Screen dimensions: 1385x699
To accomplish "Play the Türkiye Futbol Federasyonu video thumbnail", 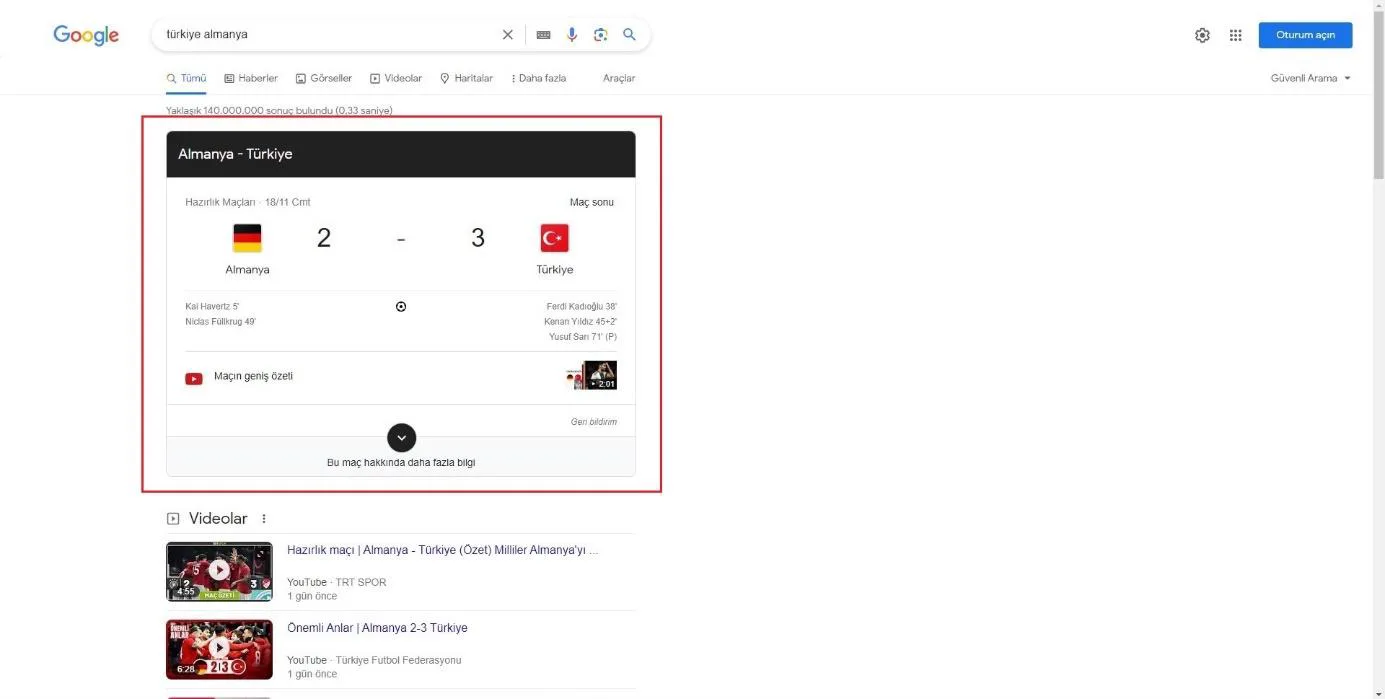I will coord(219,649).
